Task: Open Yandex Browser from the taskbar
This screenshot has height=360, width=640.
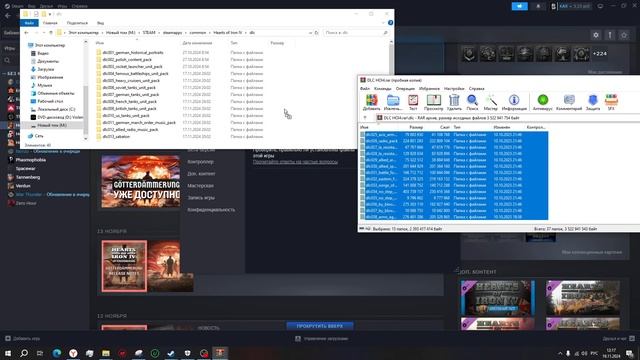Action: (x=73, y=353)
